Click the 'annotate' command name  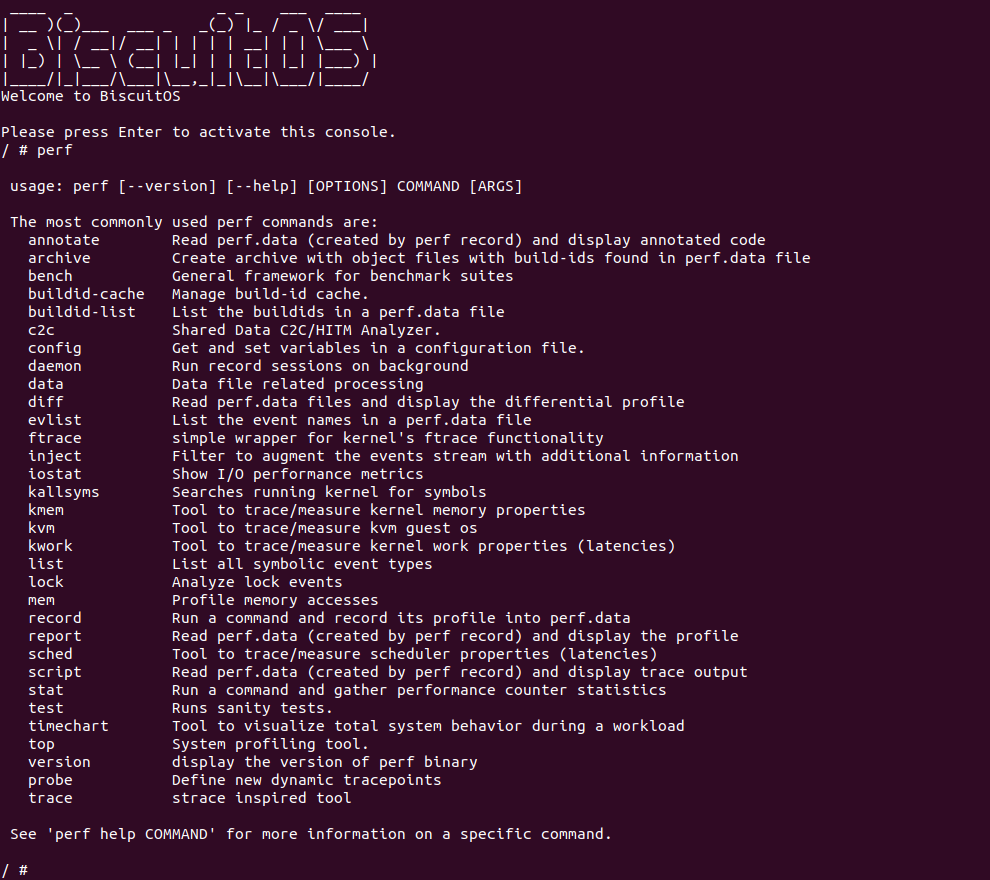click(64, 240)
